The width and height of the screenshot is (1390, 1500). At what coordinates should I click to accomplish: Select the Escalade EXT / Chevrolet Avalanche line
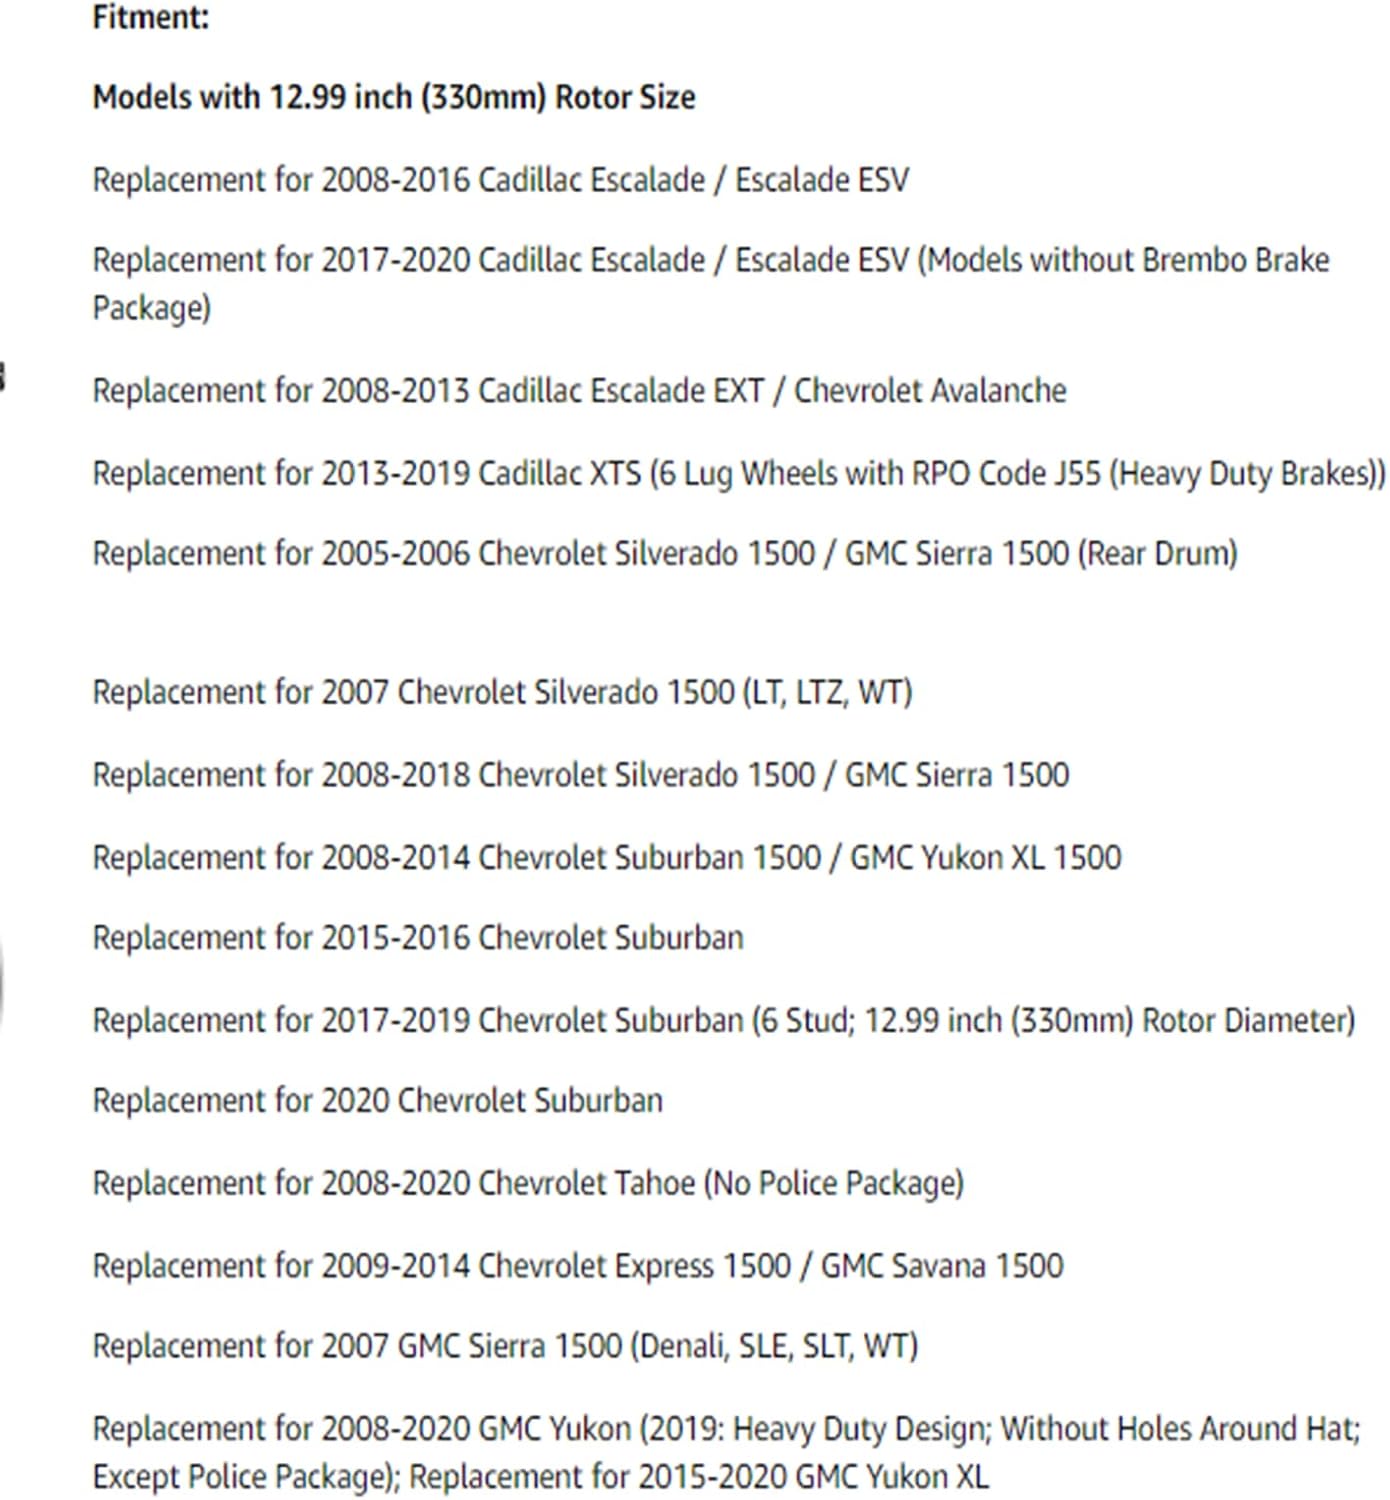pos(579,390)
